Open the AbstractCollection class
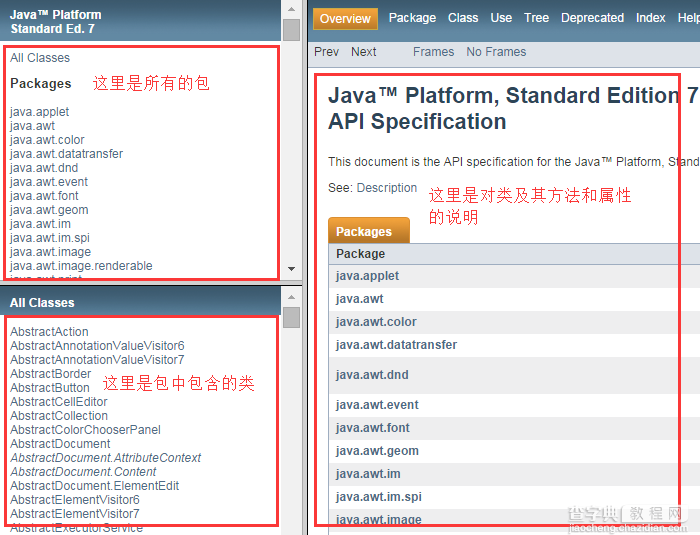The width and height of the screenshot is (700, 535). (59, 416)
